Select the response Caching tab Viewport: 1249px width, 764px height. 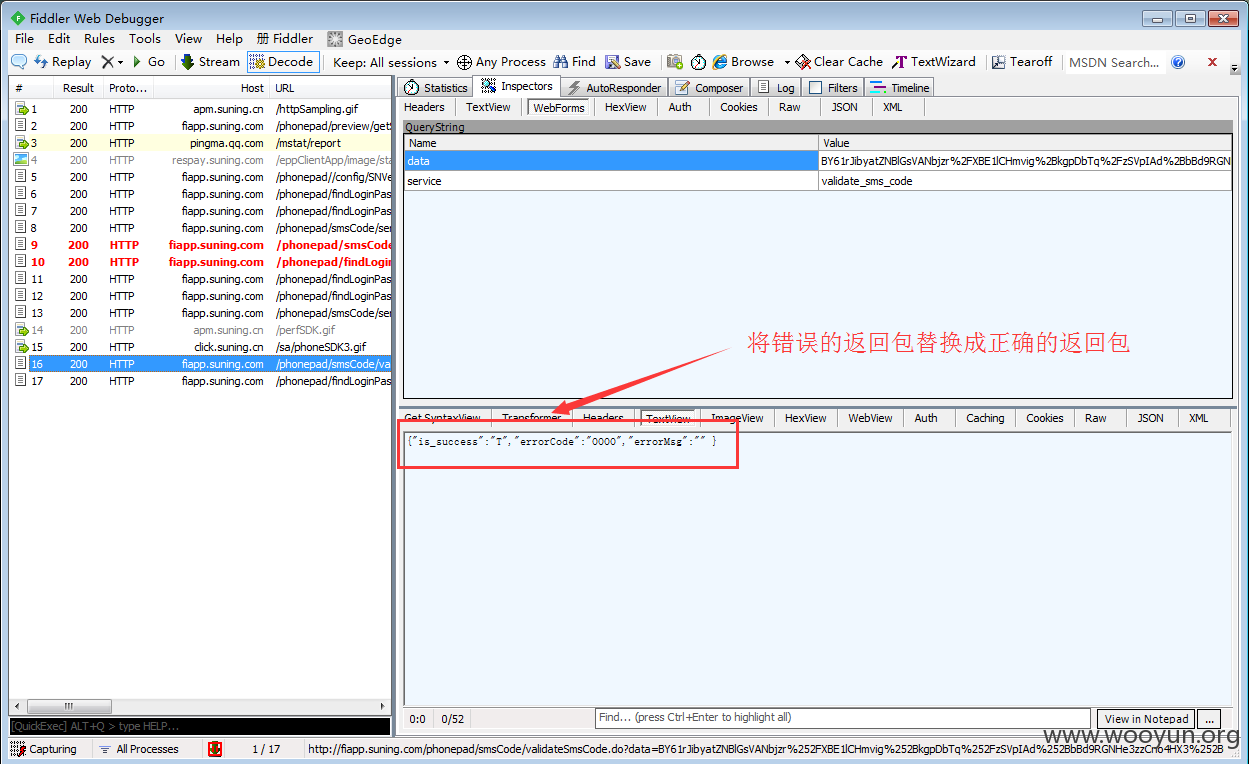[x=985, y=418]
